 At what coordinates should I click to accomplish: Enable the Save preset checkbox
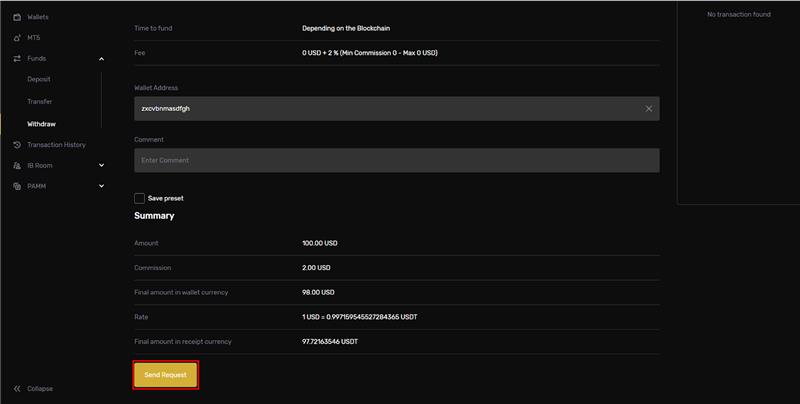(140, 198)
